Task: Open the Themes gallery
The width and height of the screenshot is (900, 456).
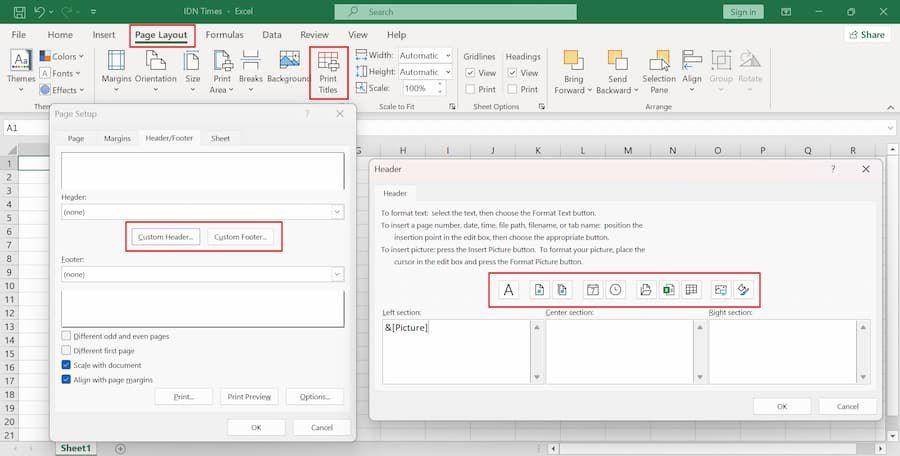Action: (21, 72)
